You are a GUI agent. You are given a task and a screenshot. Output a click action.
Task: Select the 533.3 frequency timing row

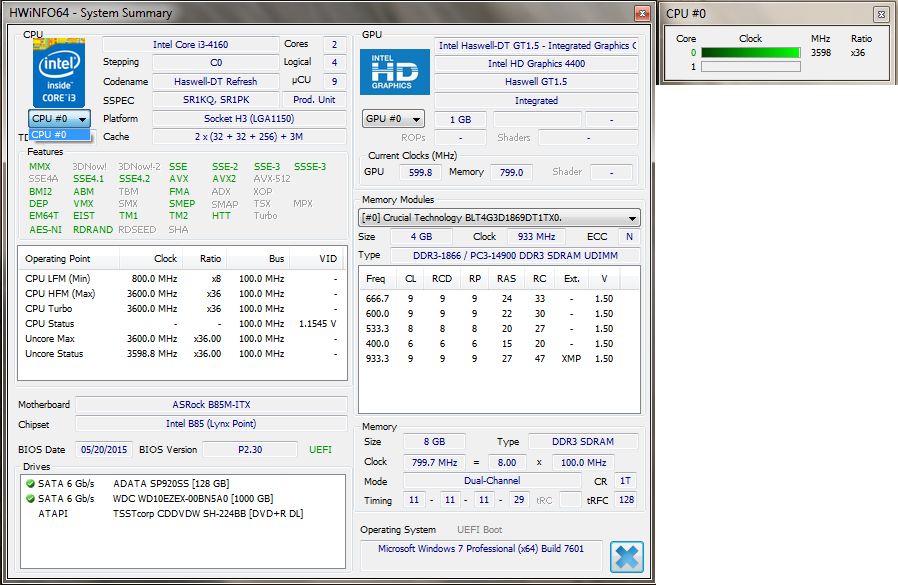point(498,328)
